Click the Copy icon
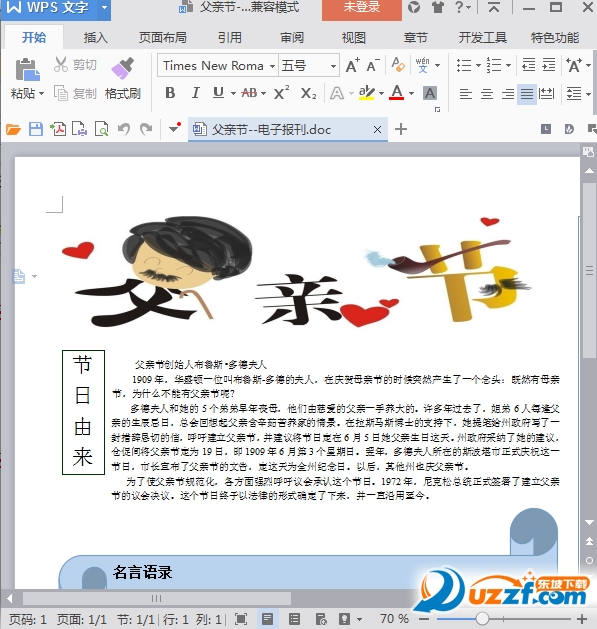This screenshot has width=597, height=629. point(61,93)
